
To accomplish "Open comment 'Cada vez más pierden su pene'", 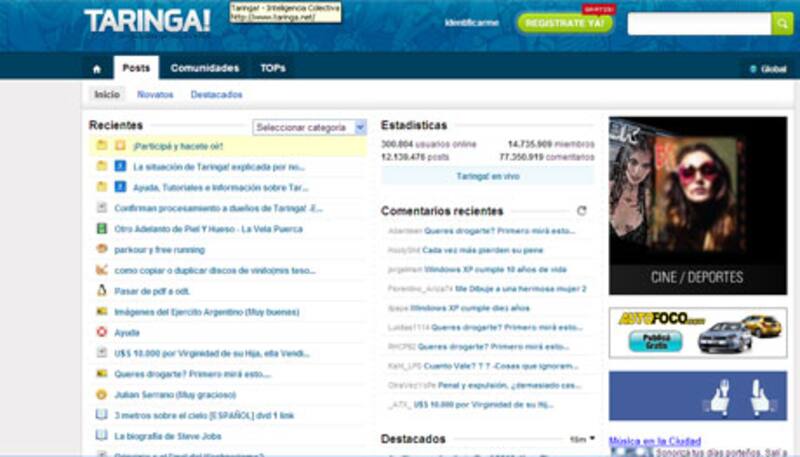I will click(x=483, y=250).
